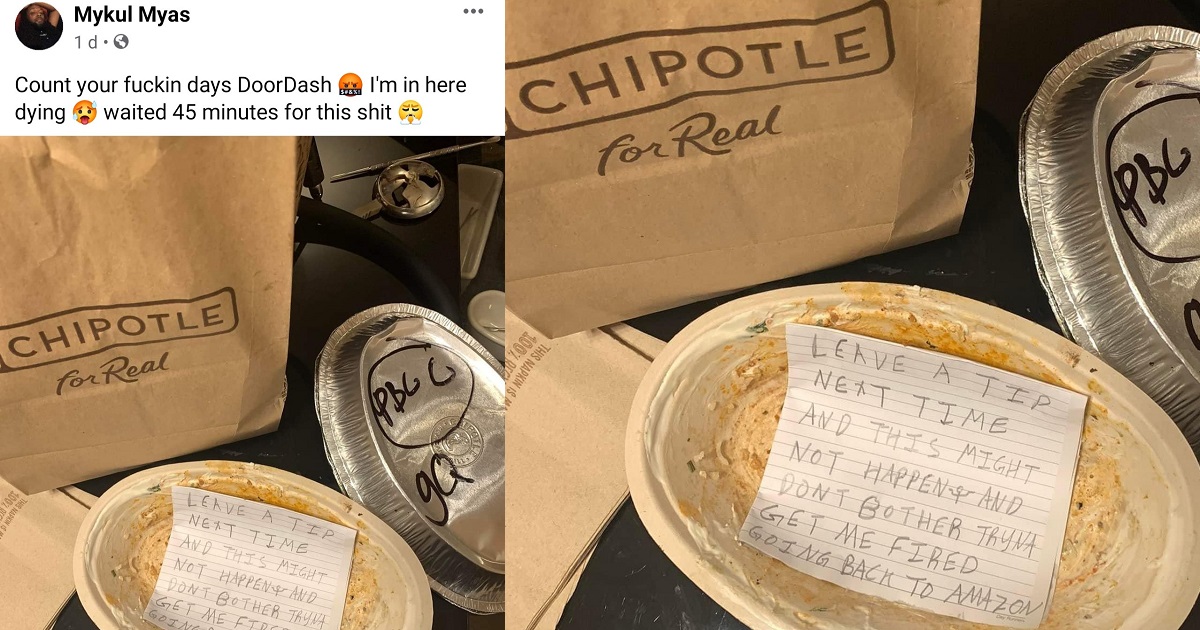Click the post caption mentioning DoorDash

click(241, 98)
